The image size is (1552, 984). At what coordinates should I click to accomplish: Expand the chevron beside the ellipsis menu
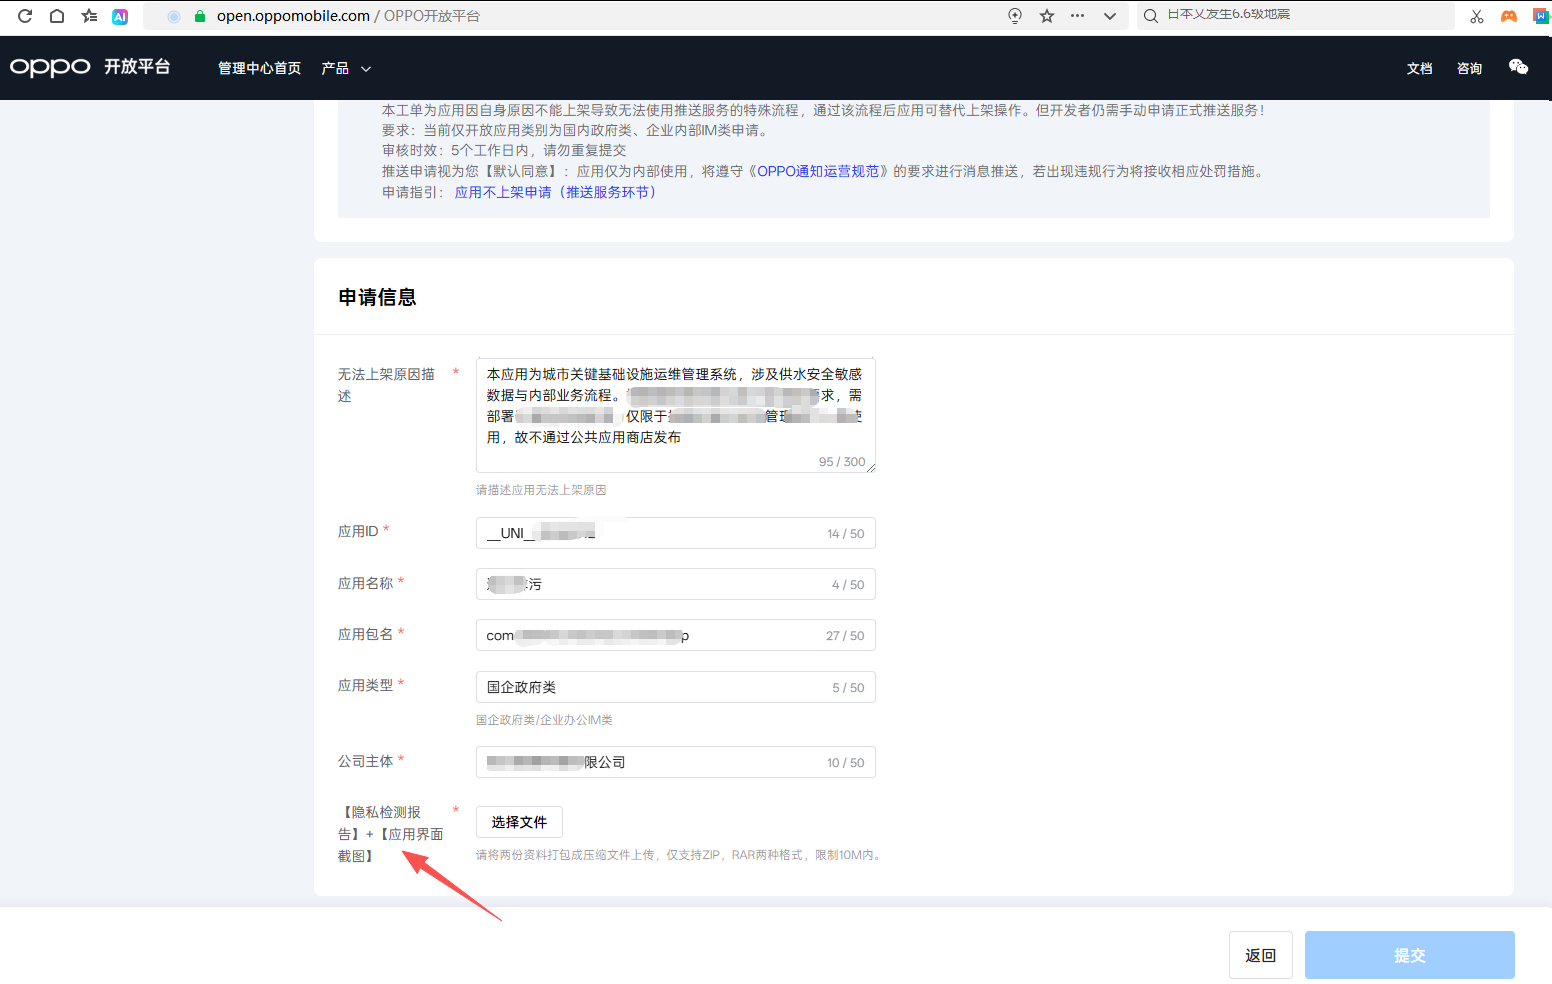tap(1109, 16)
